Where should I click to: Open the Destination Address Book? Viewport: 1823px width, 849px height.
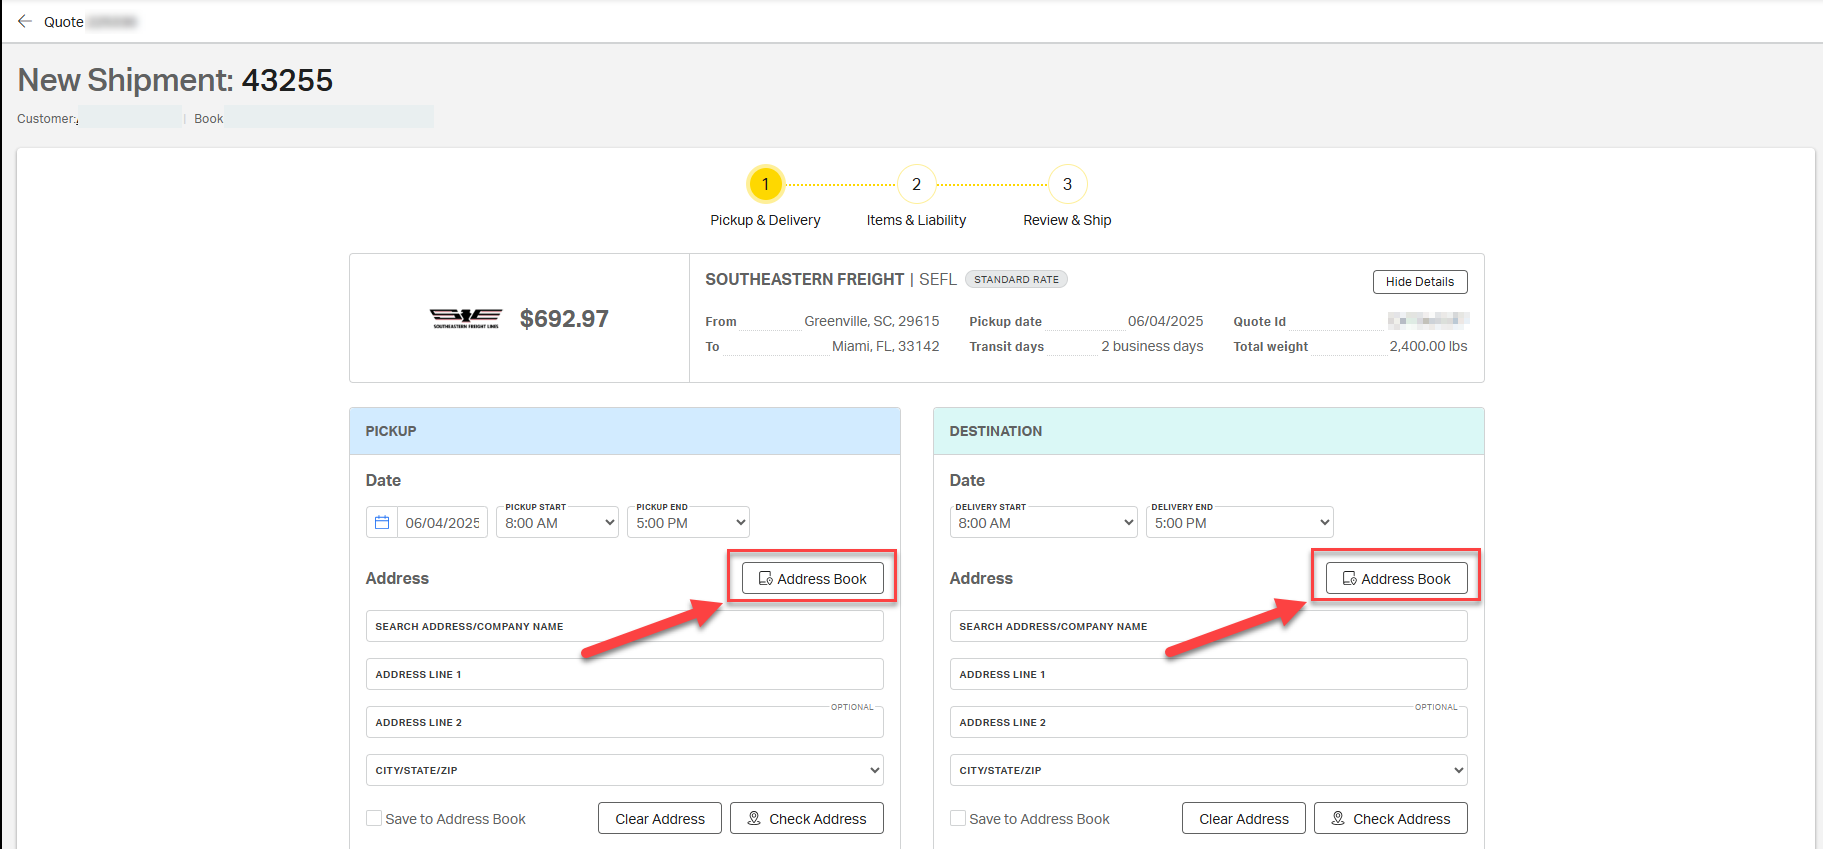coord(1396,579)
